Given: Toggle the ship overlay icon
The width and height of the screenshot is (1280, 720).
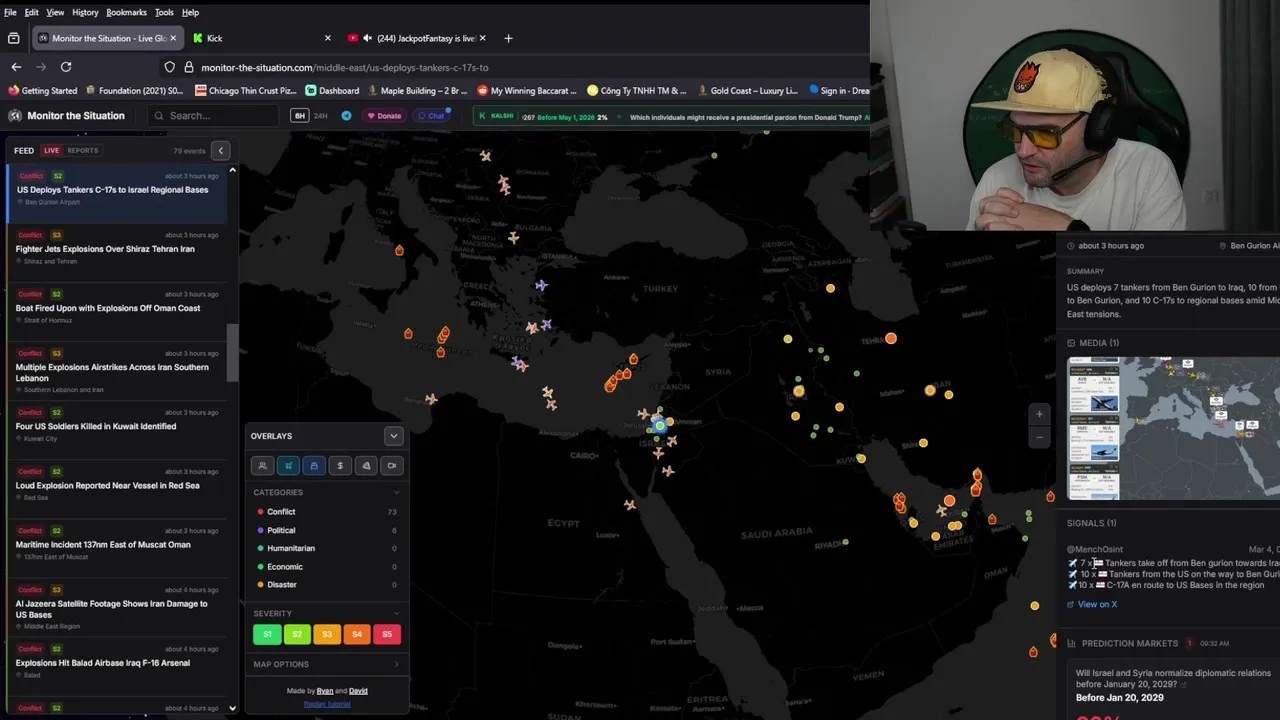Looking at the screenshot, I should 314,466.
